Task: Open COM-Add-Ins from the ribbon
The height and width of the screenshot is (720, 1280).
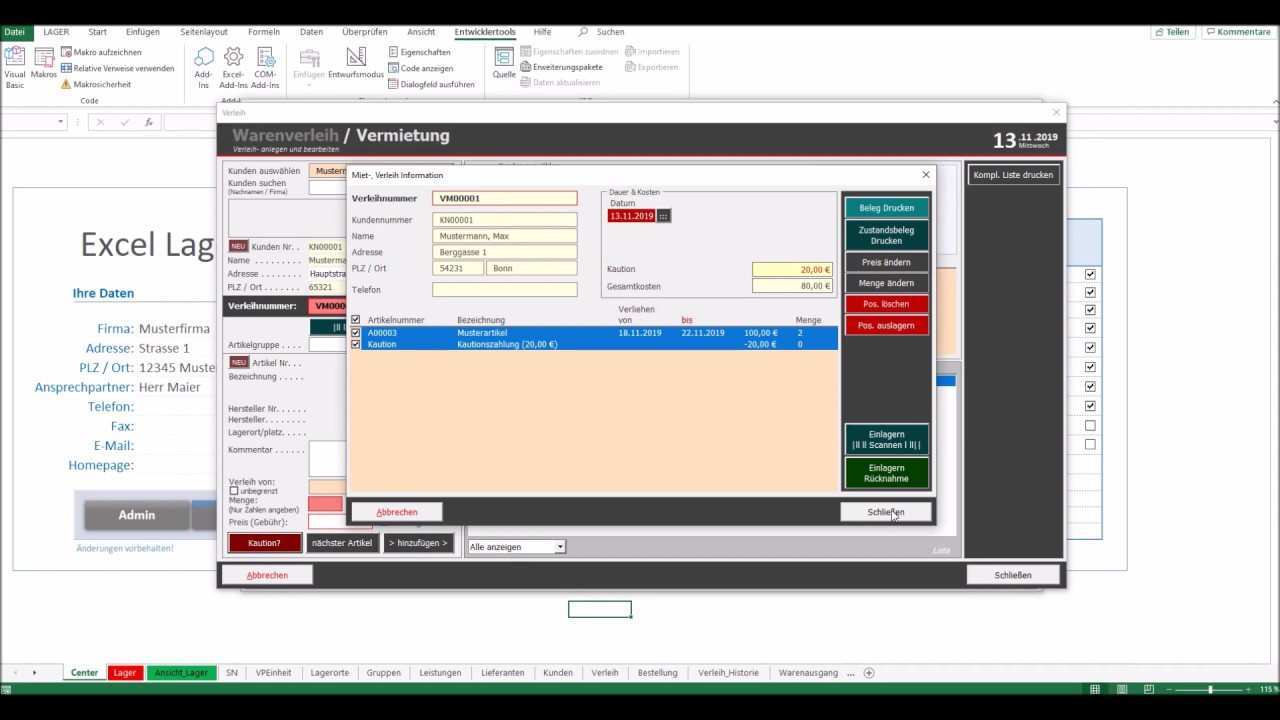Action: click(265, 60)
